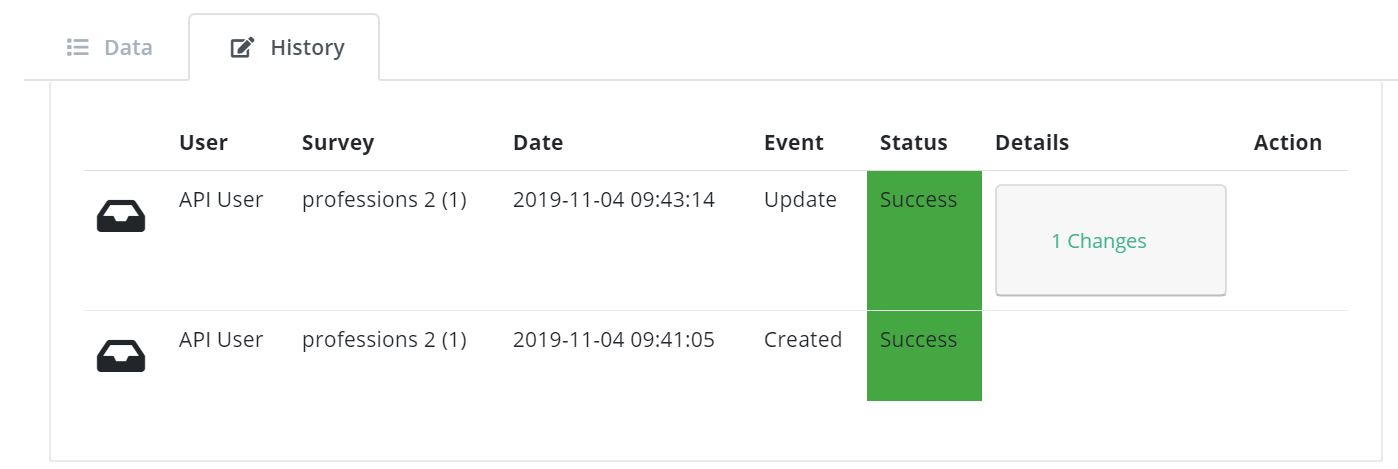Select the 09:41:05 date entry
1398x469 pixels.
[x=614, y=340]
